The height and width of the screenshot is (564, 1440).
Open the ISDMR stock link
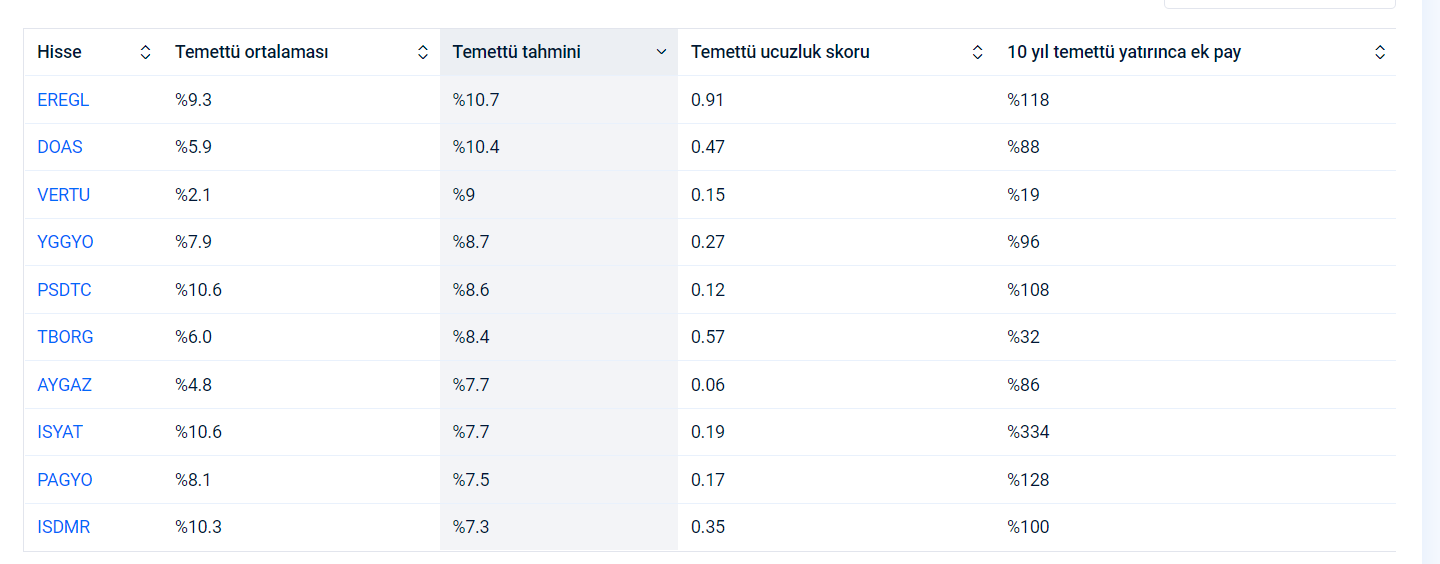tap(64, 527)
